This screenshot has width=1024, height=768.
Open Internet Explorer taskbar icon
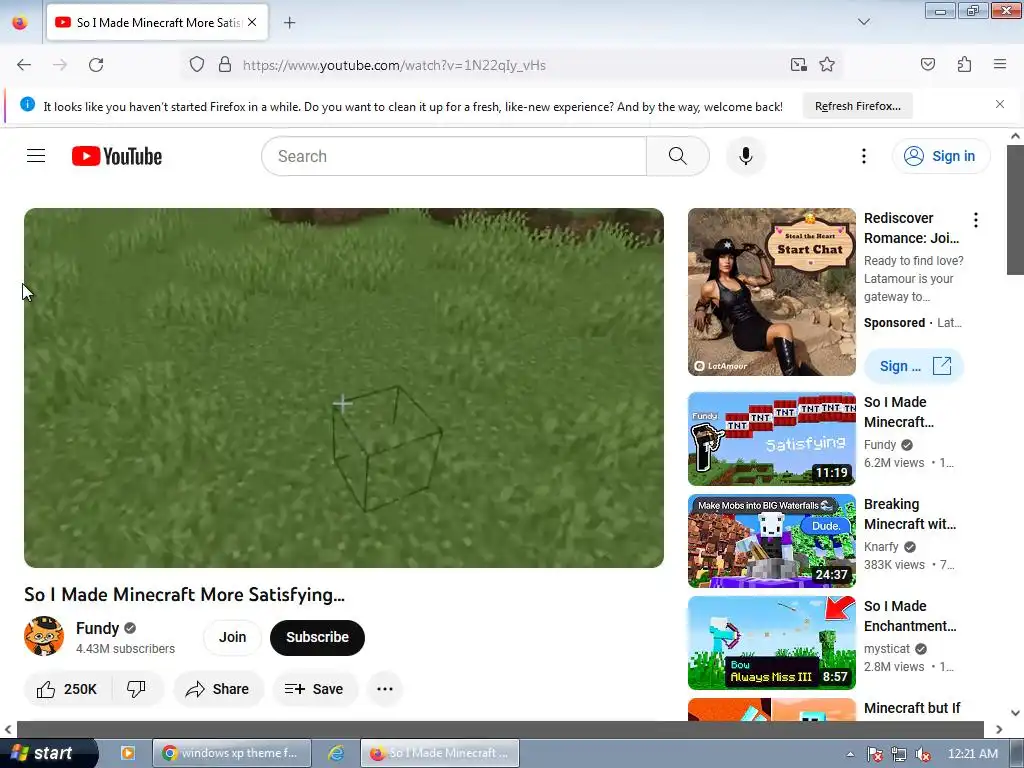point(336,753)
